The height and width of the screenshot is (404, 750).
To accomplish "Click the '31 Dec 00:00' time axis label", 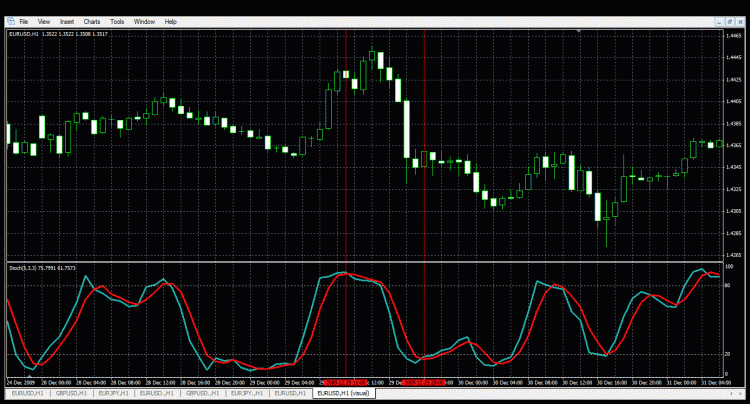I will pyautogui.click(x=682, y=382).
